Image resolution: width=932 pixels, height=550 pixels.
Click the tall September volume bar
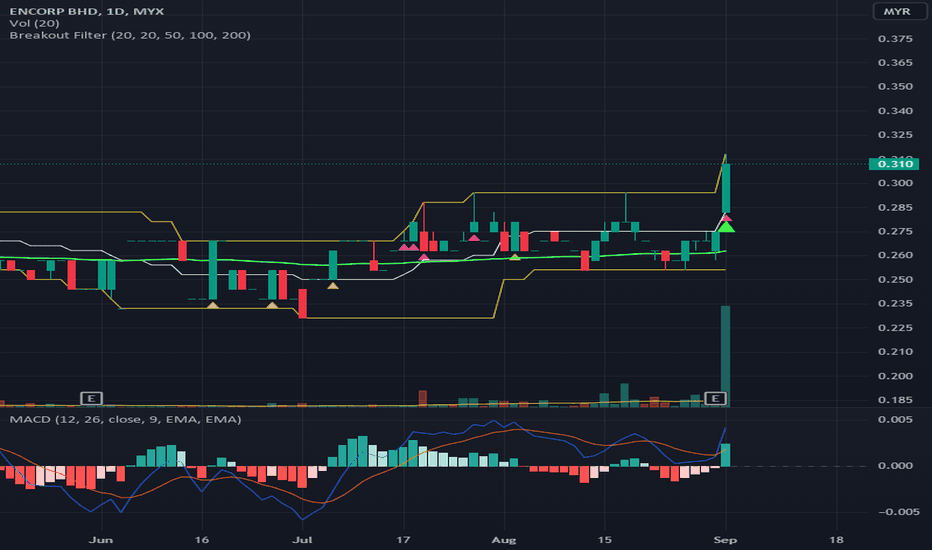(725, 356)
